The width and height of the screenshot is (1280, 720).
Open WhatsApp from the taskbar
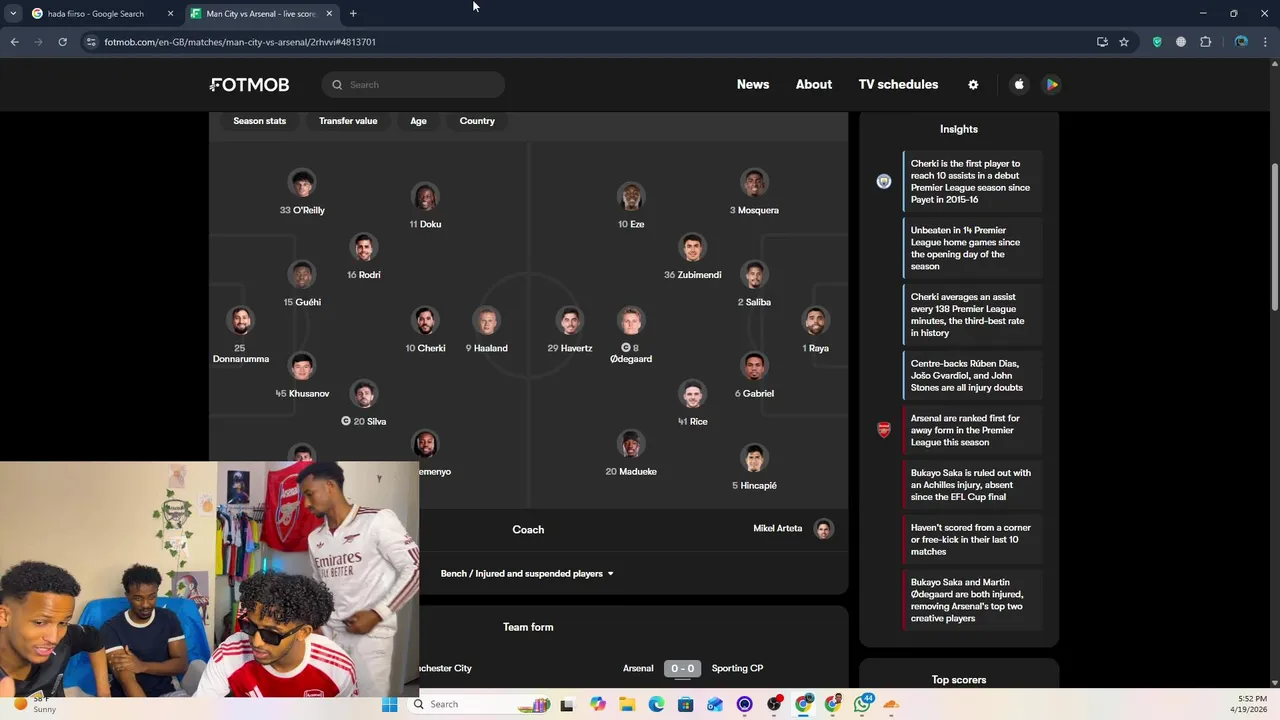[x=862, y=704]
